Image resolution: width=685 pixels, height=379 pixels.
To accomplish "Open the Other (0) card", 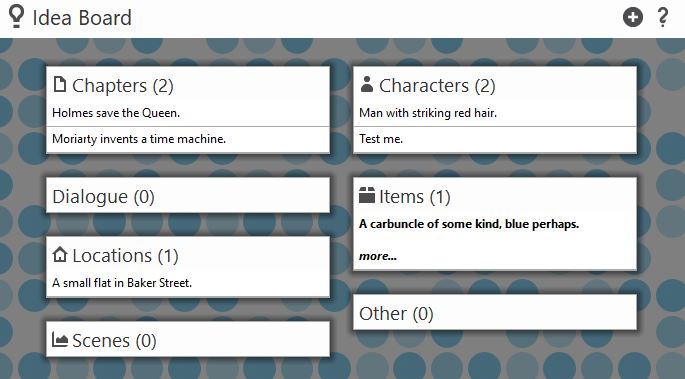I will coord(495,313).
